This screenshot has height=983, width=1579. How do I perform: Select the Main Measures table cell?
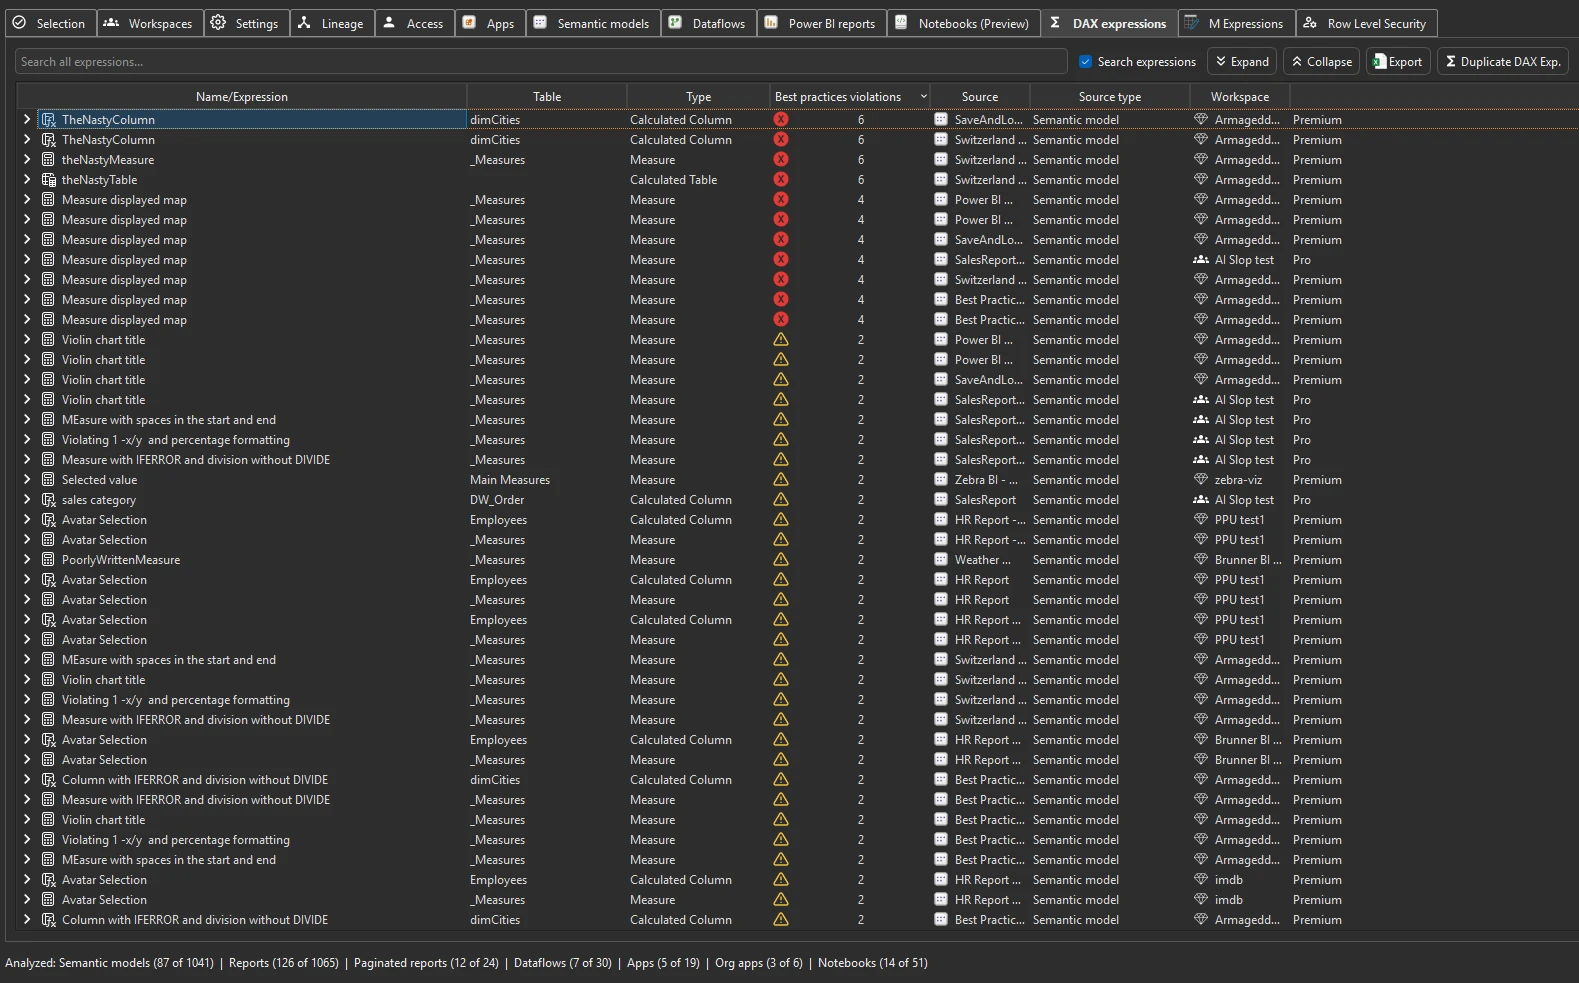[510, 480]
